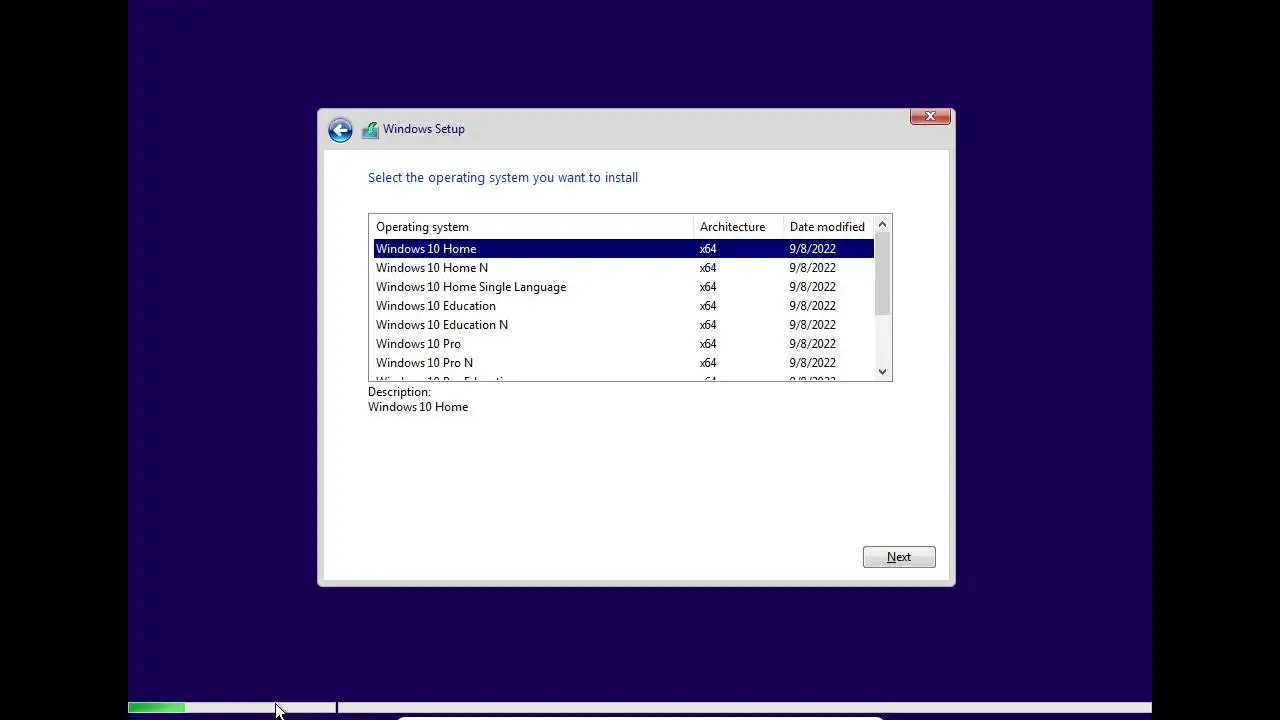Click Next to continue setup
The height and width of the screenshot is (720, 1280).
click(899, 557)
